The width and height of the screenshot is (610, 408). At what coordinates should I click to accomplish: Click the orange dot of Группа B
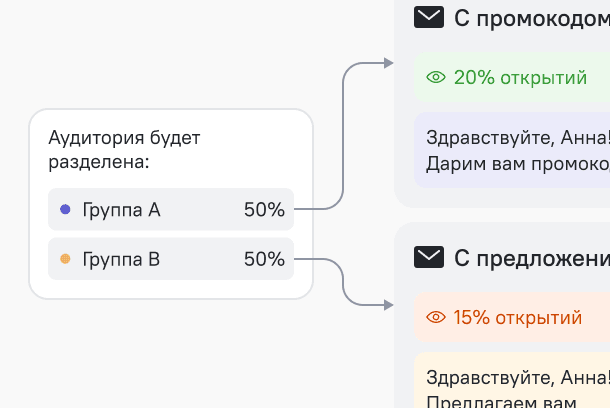[x=65, y=260]
